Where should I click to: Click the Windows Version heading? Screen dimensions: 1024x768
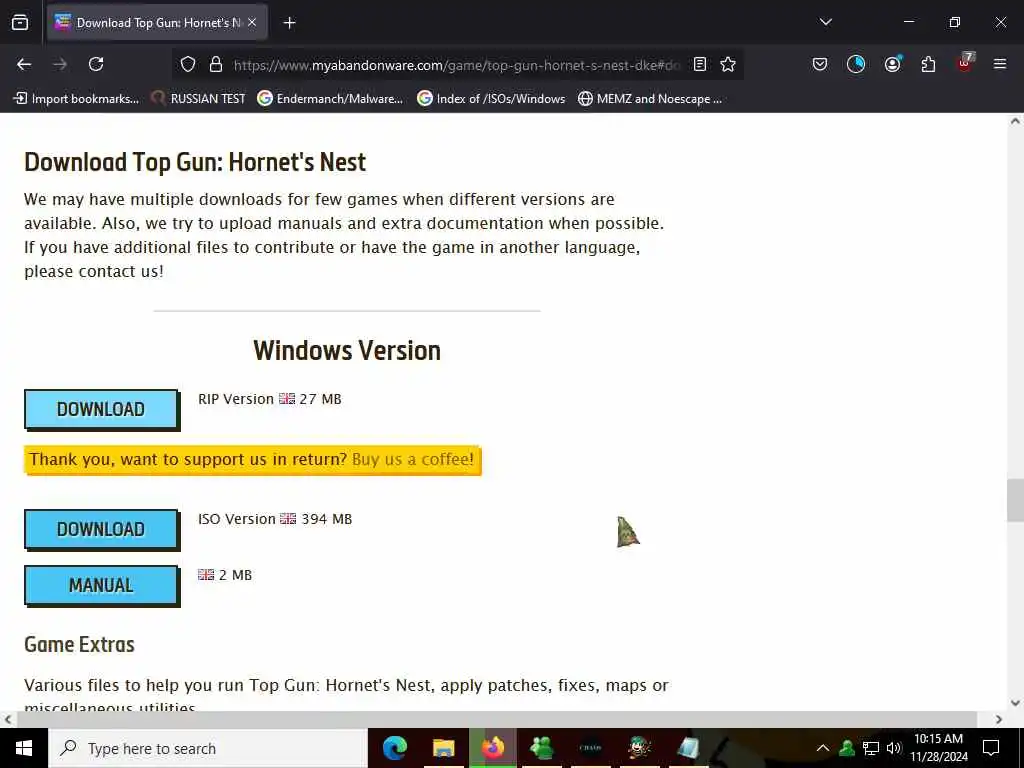[x=347, y=351]
